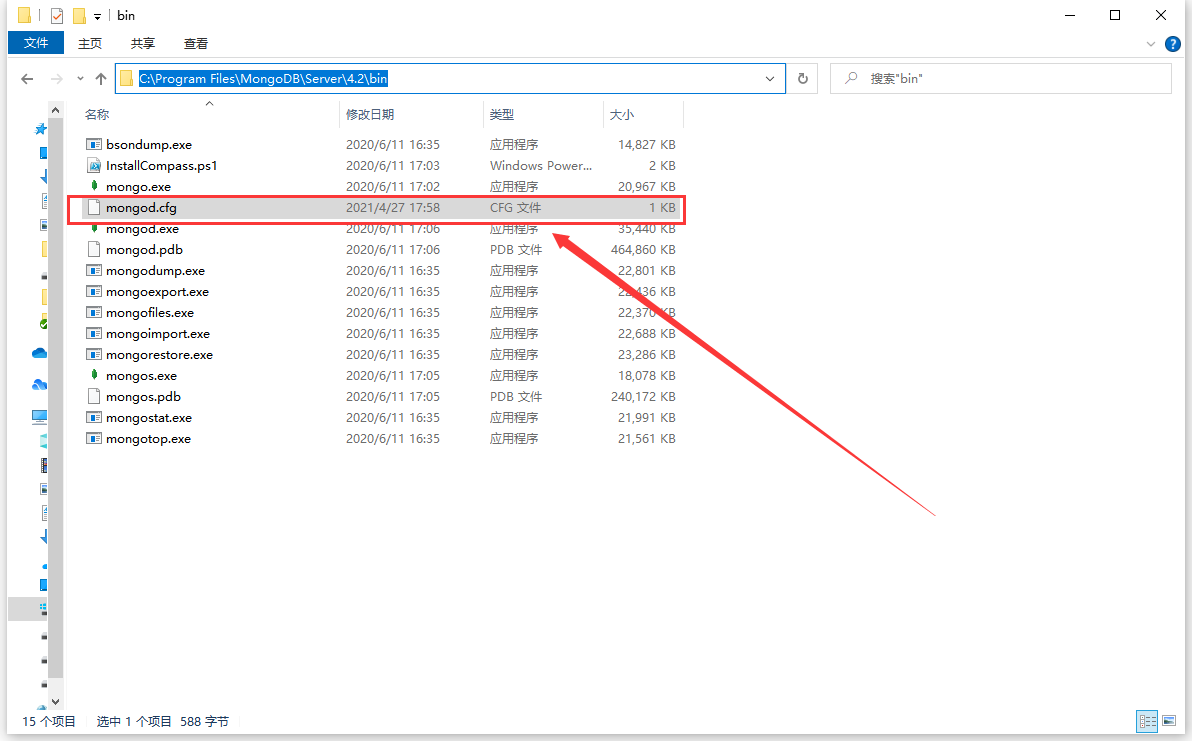Expand the ribbon with the chevron near help icon

point(1149,43)
